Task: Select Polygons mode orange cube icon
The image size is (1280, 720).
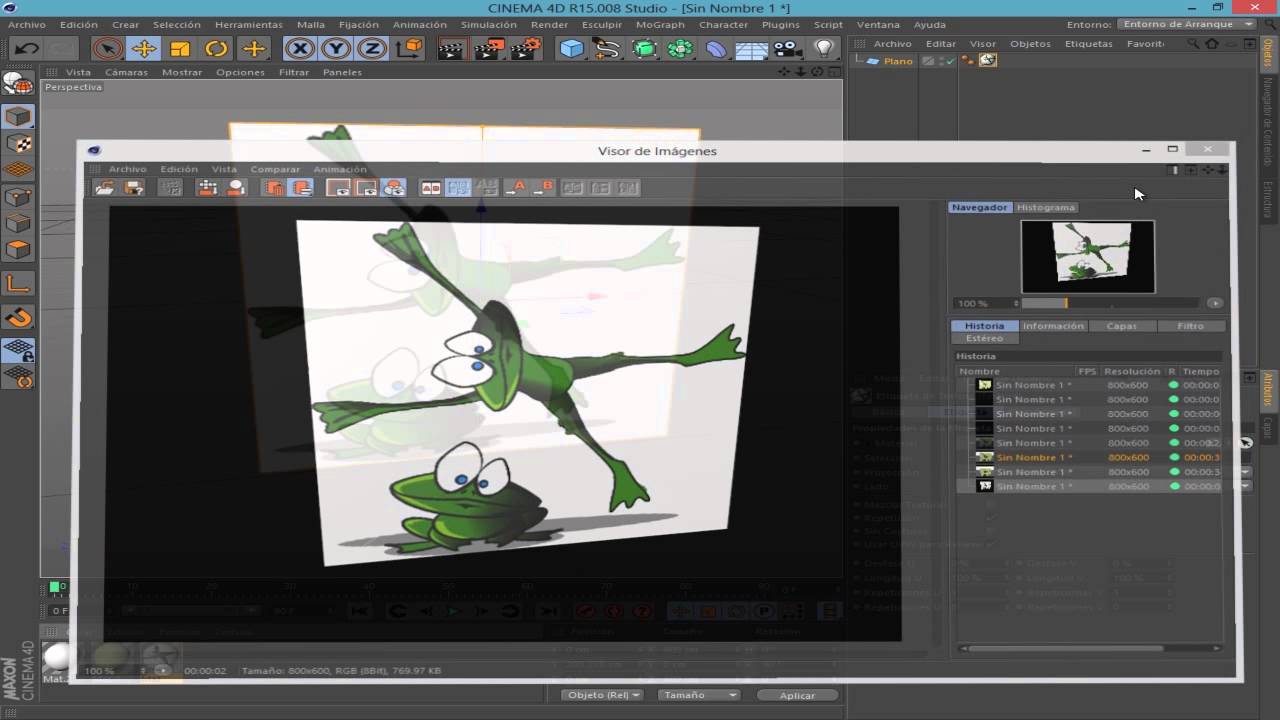Action: click(x=18, y=250)
